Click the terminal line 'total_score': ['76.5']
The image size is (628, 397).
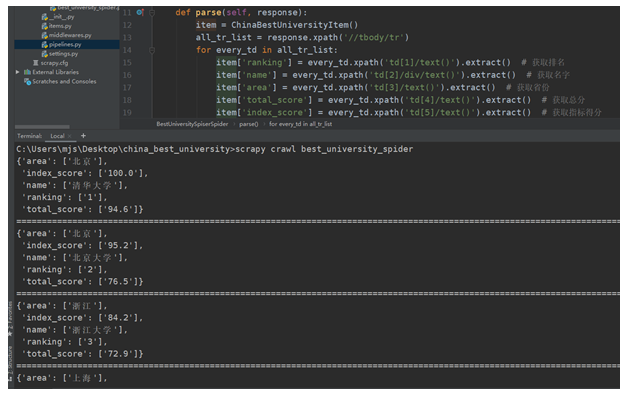83,282
